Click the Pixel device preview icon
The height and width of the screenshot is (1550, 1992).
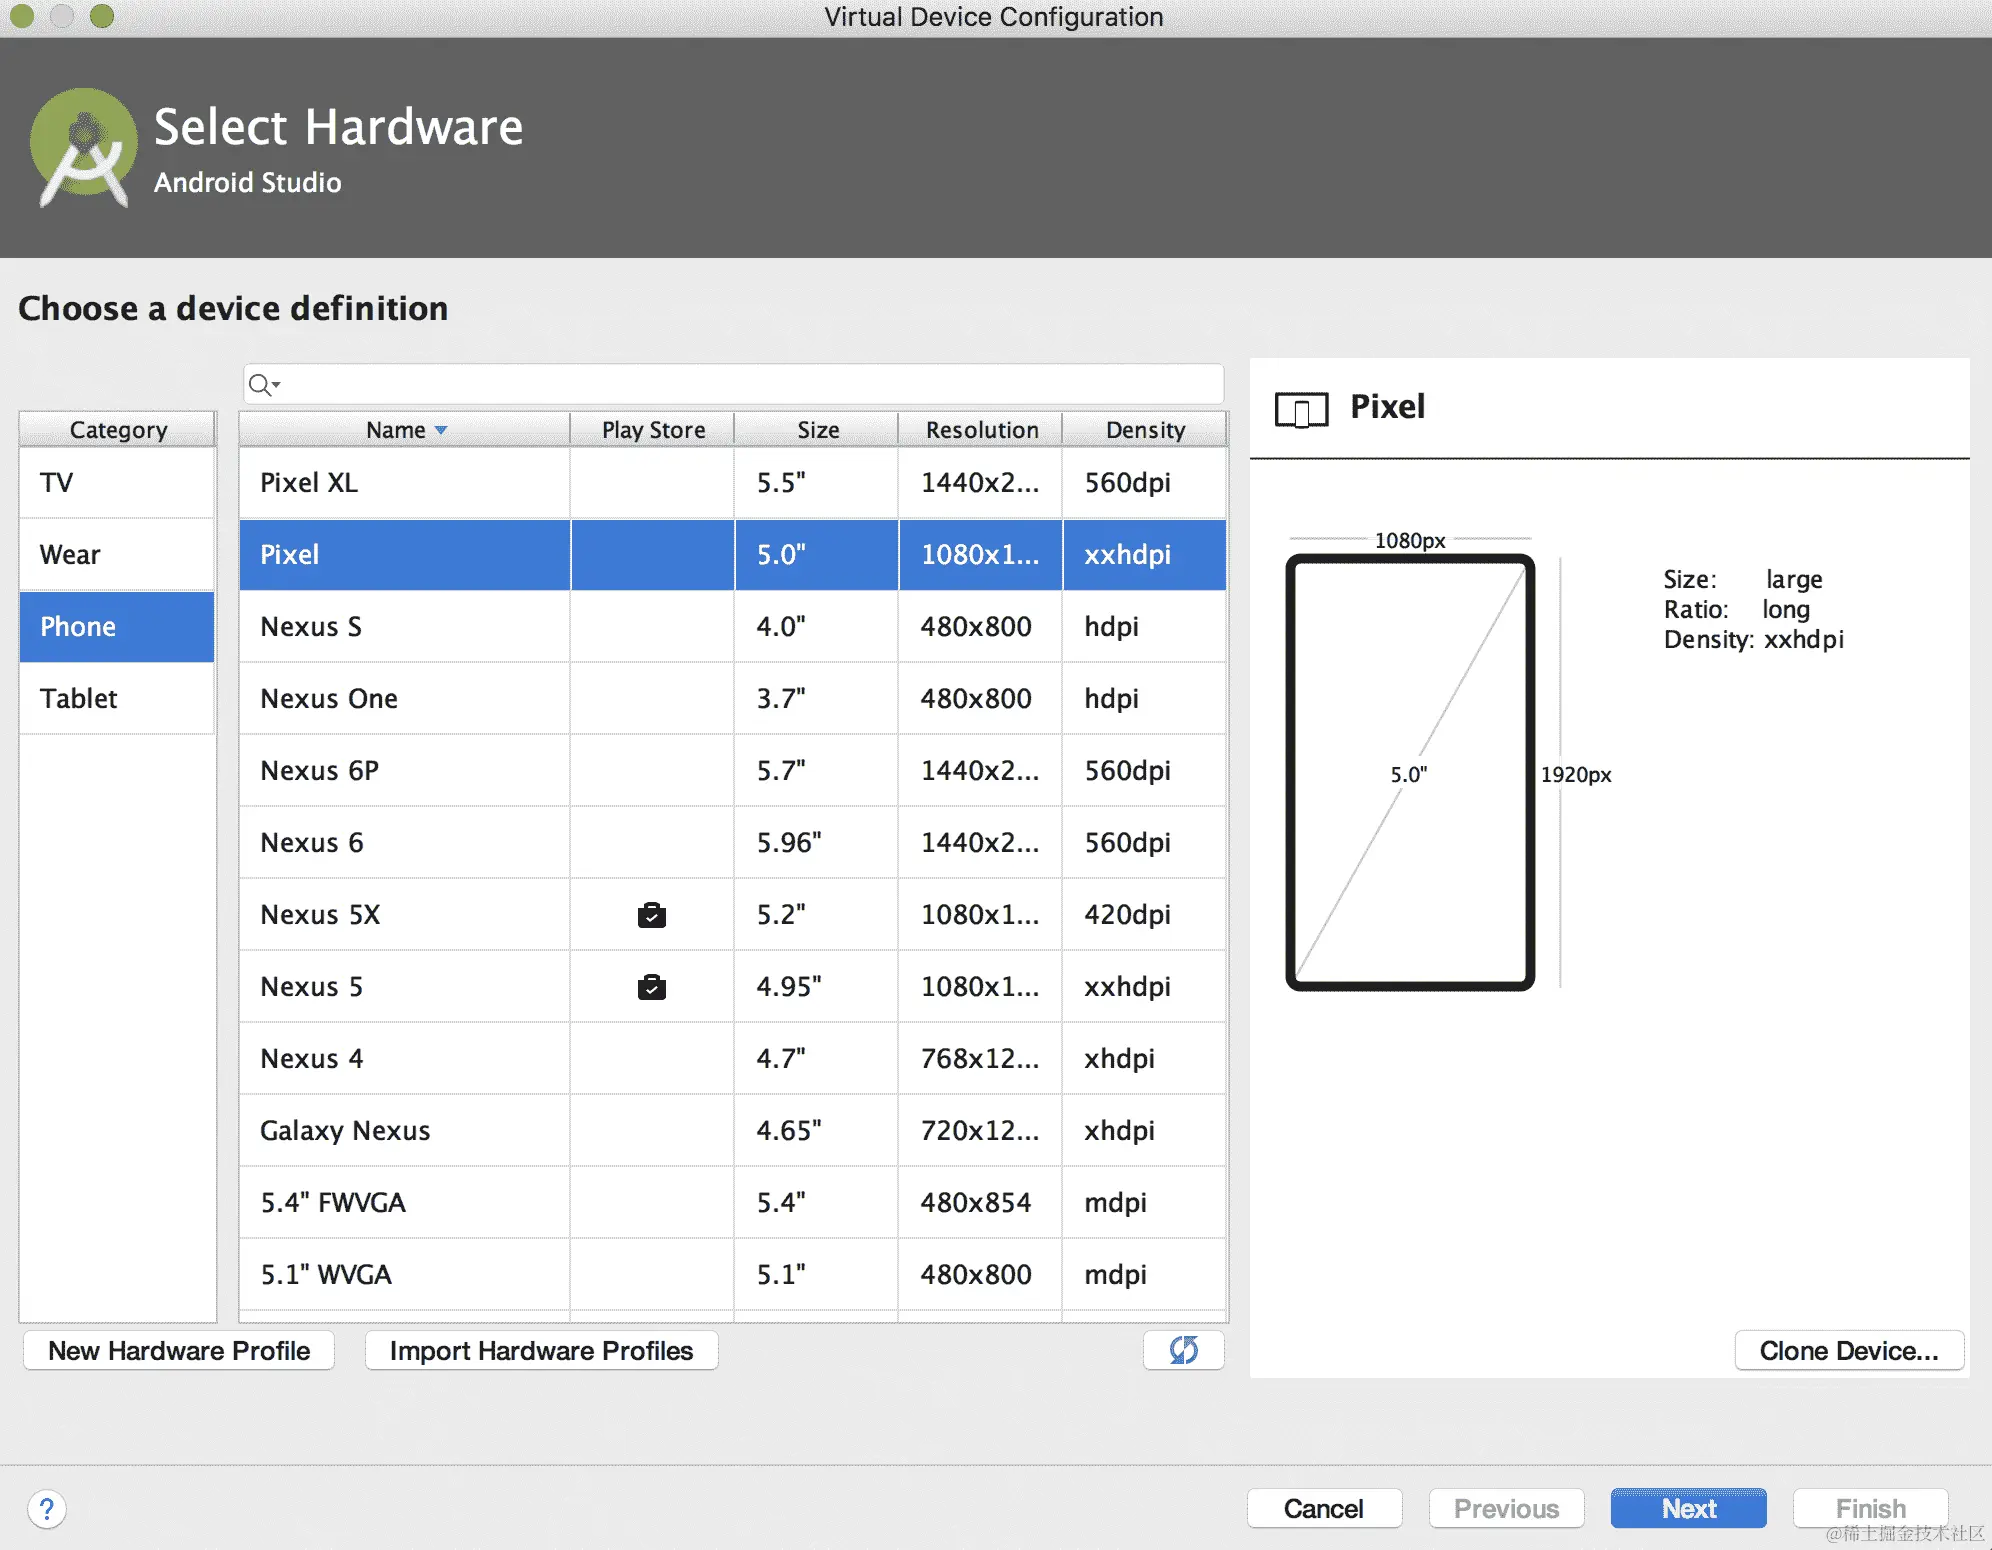[1301, 409]
